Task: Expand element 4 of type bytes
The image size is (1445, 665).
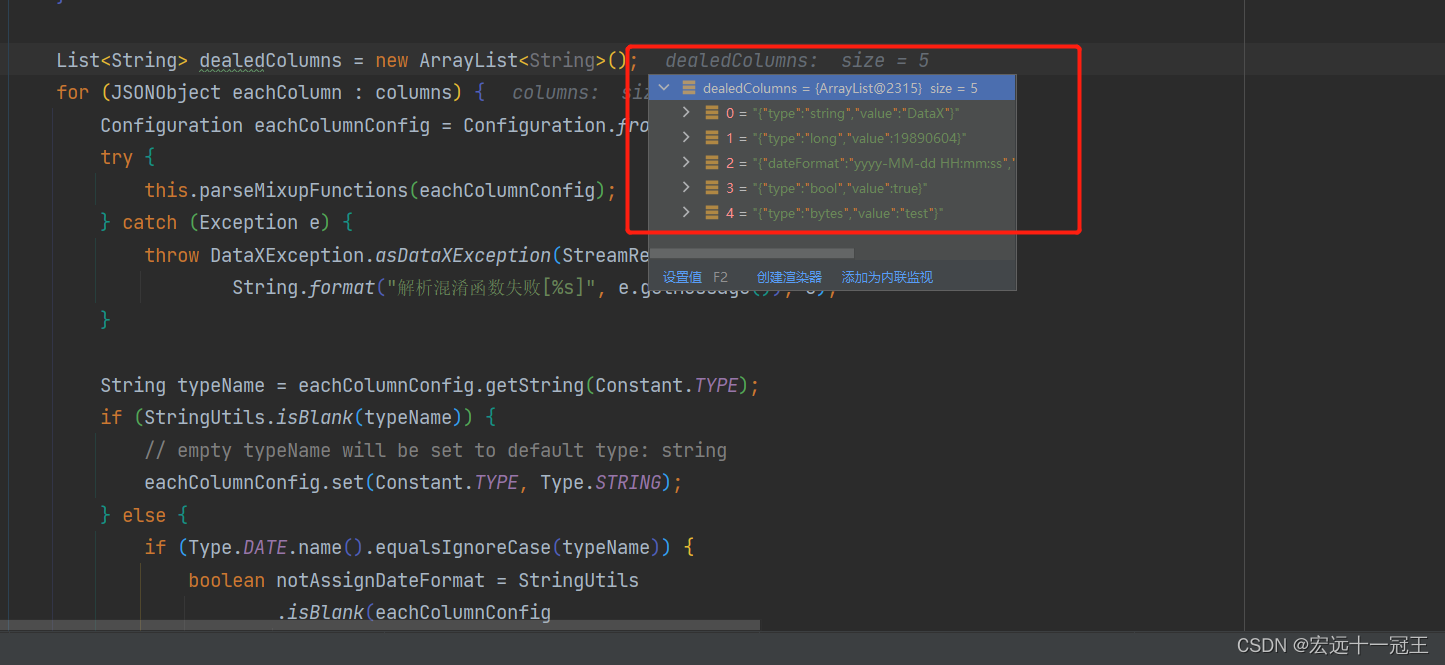Action: point(686,212)
